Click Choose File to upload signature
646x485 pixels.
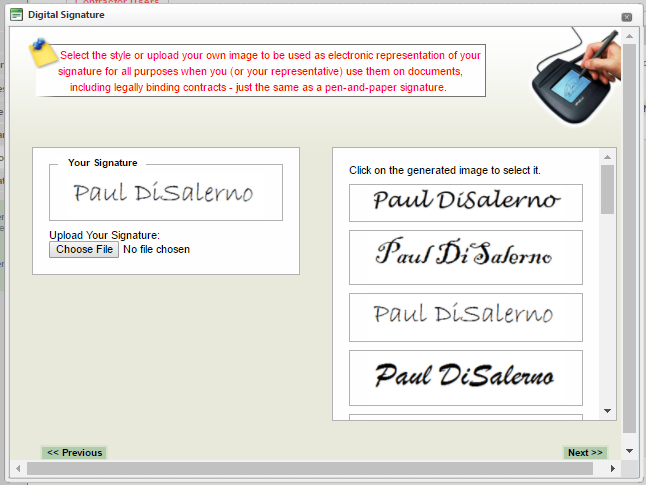[84, 249]
